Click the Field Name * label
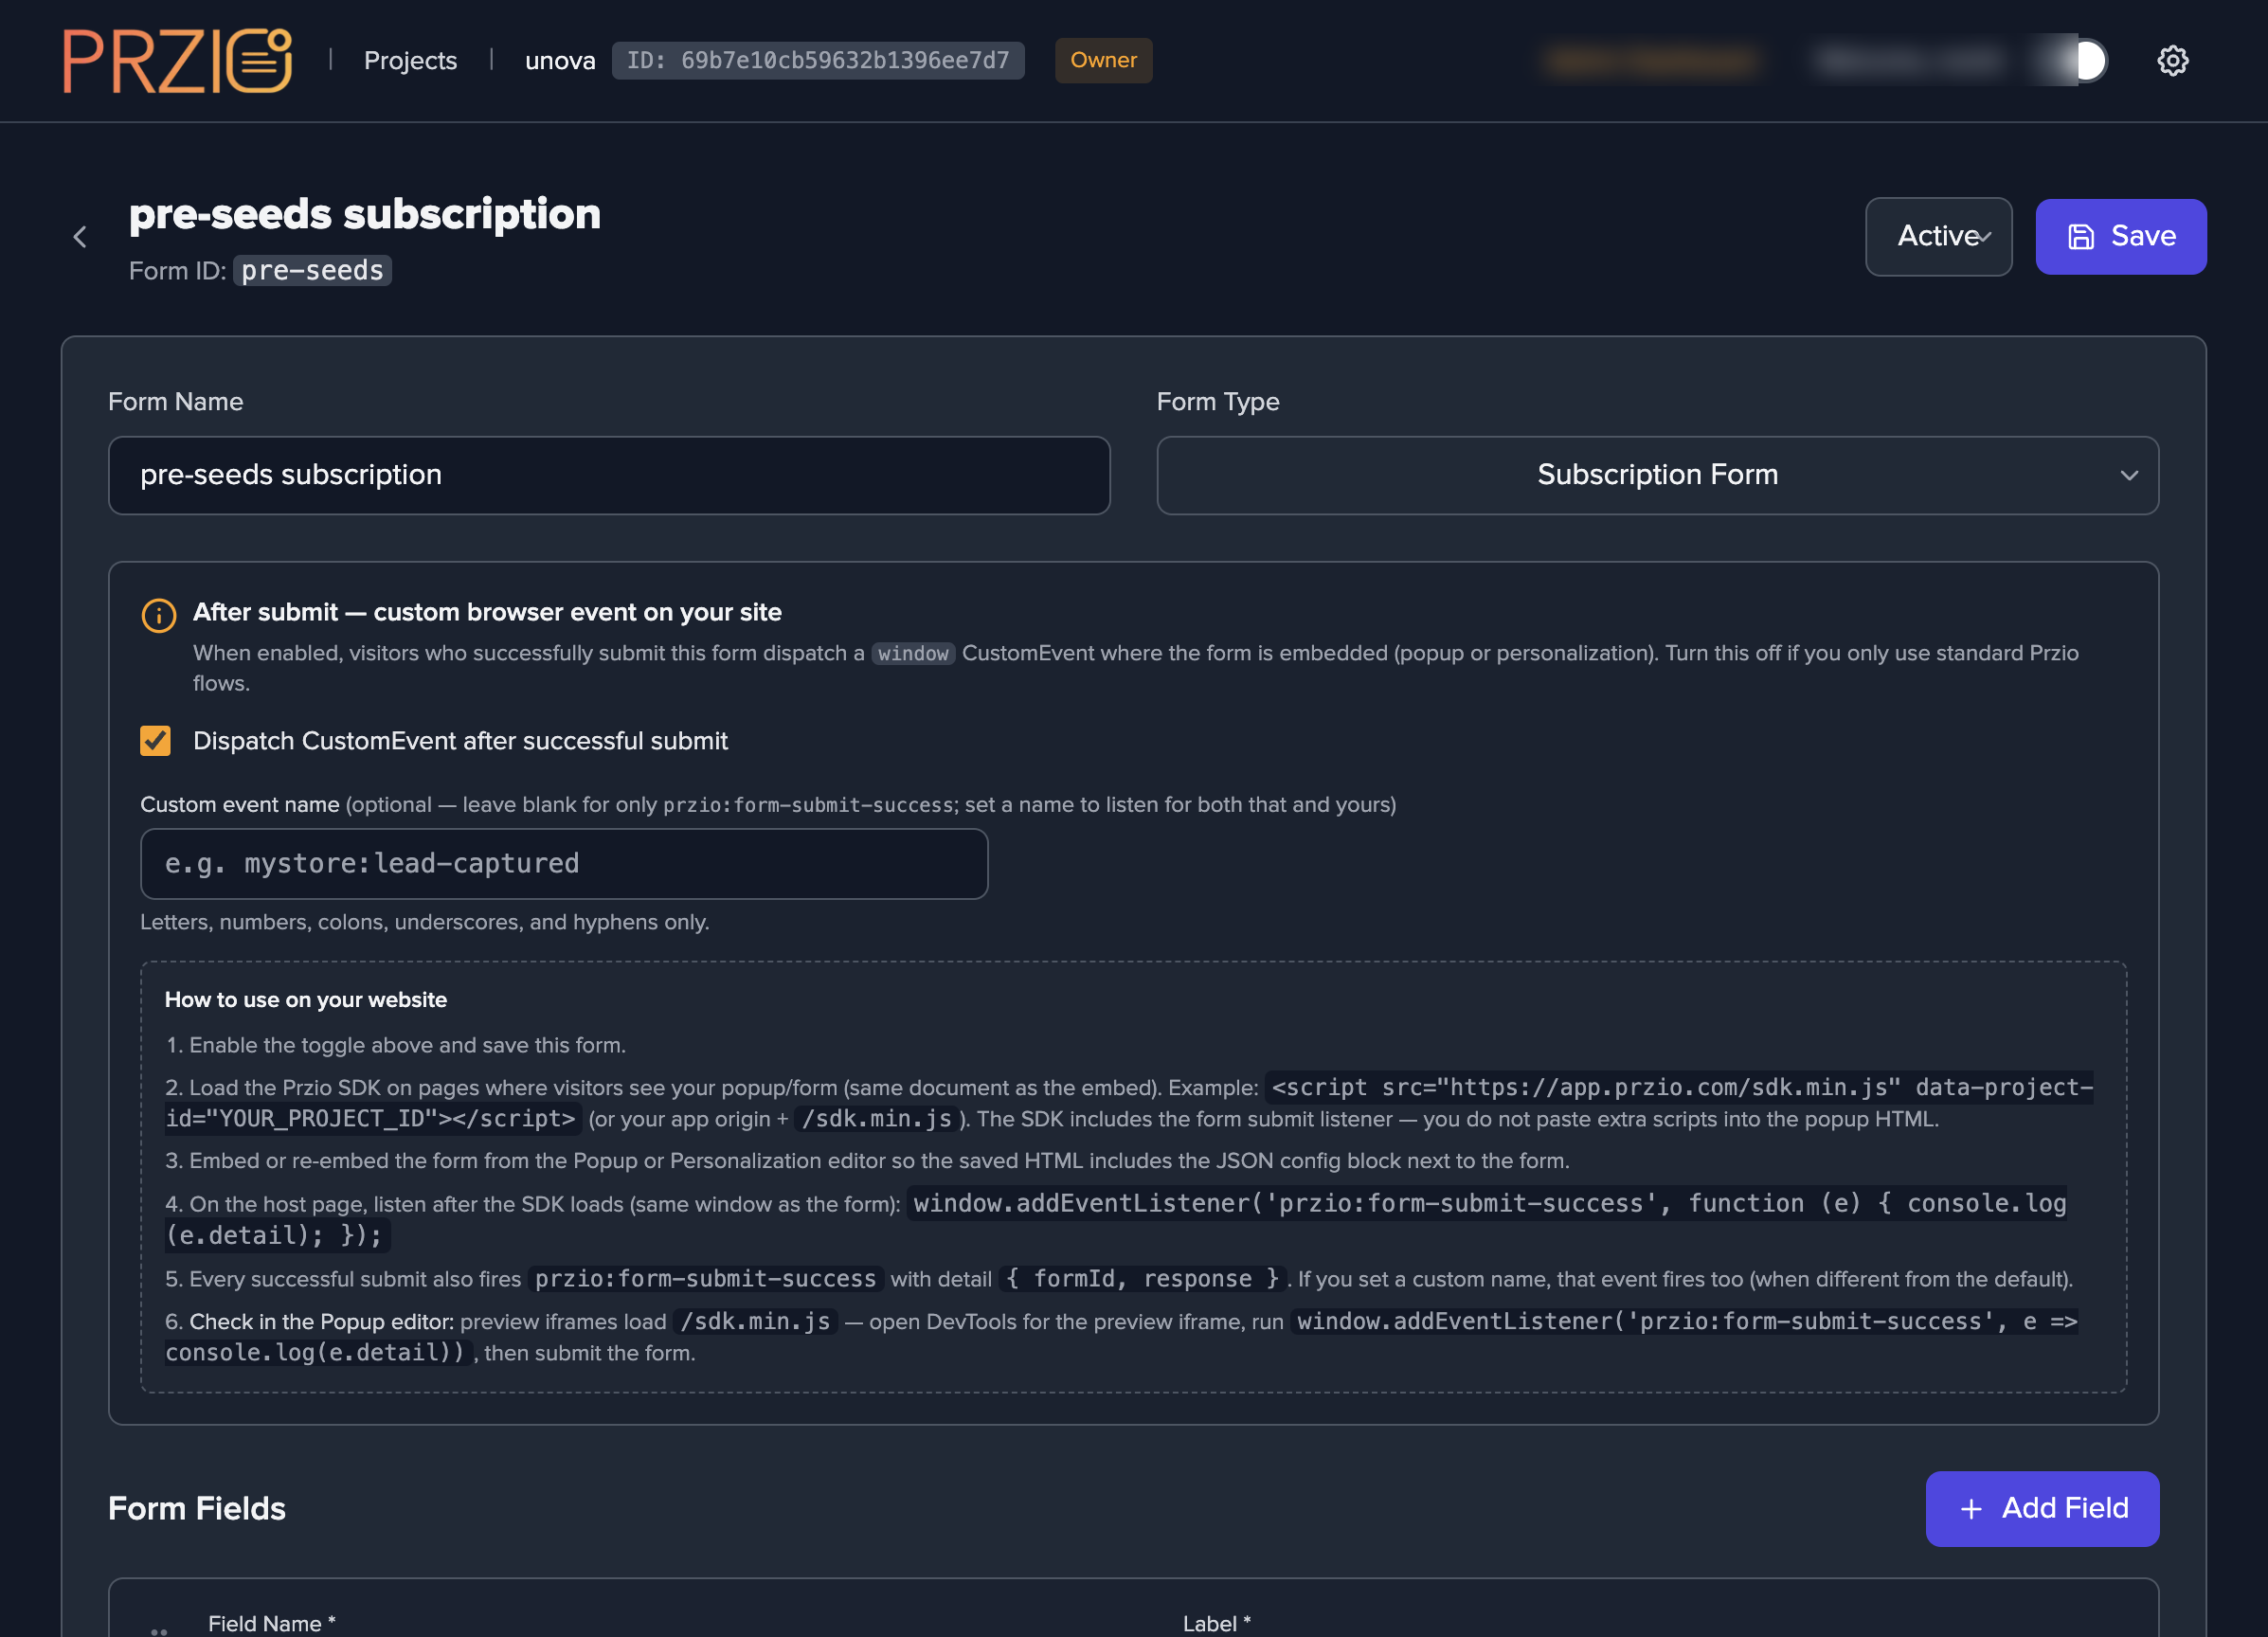 click(272, 1623)
